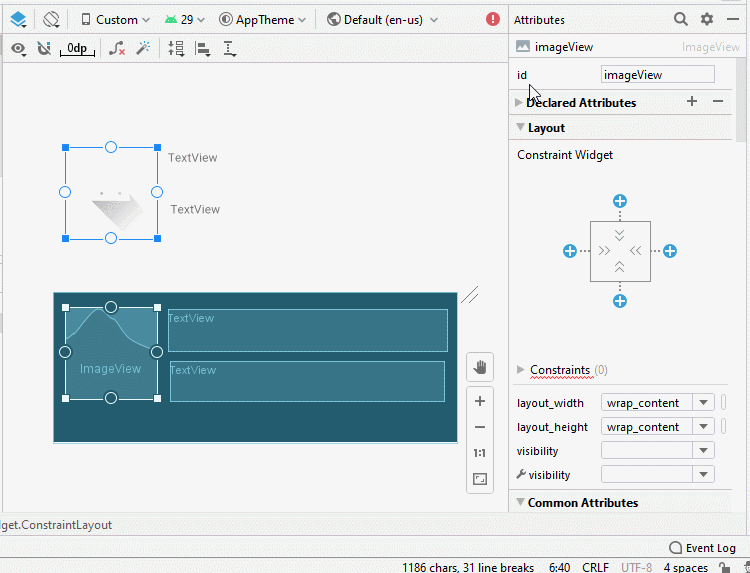The height and width of the screenshot is (573, 750).
Task: Open the Default (en-us) locale dropdown
Action: [x=382, y=20]
